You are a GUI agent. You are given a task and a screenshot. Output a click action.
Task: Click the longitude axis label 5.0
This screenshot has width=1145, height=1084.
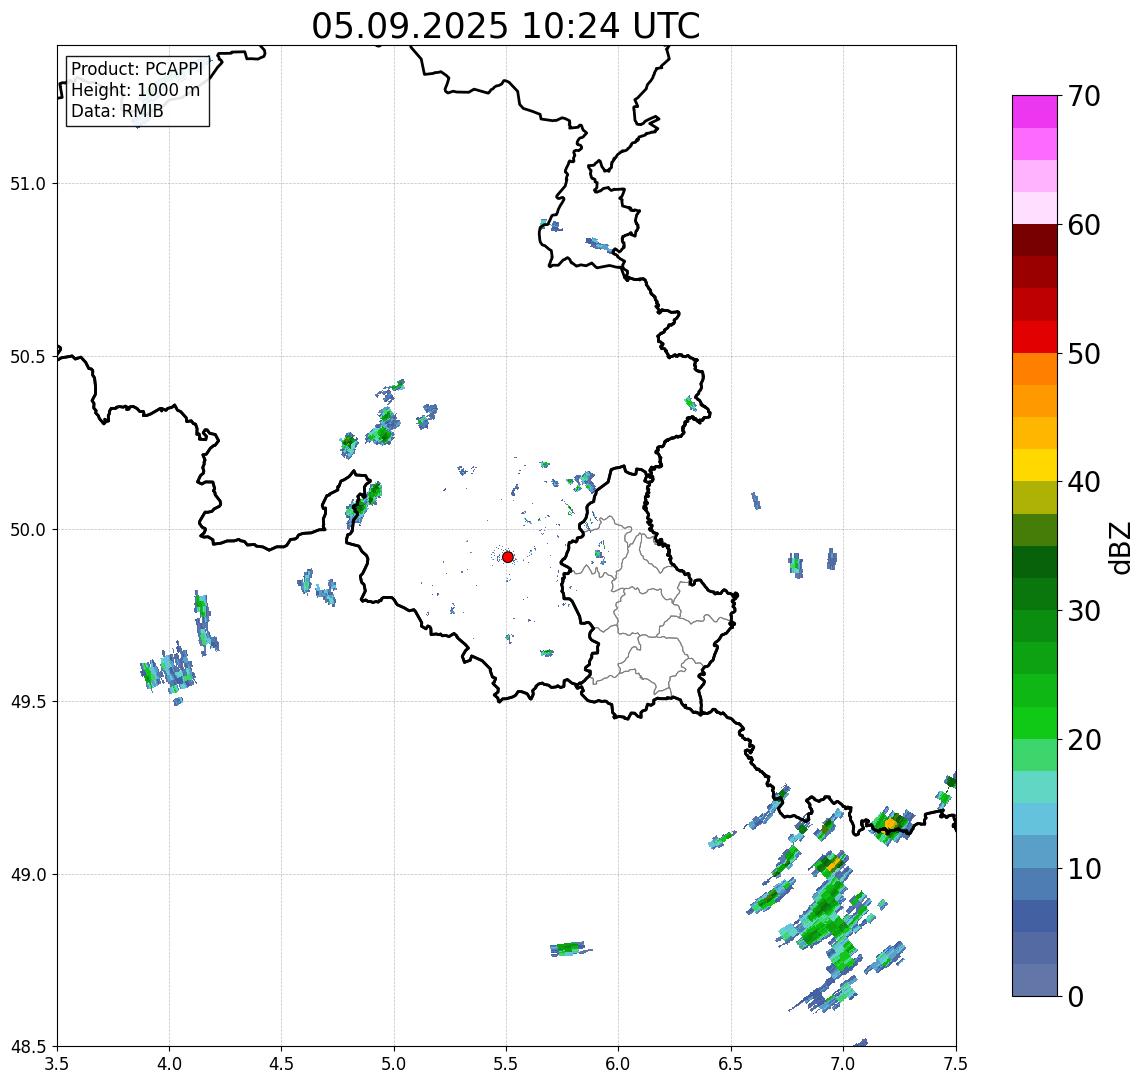pos(394,1063)
